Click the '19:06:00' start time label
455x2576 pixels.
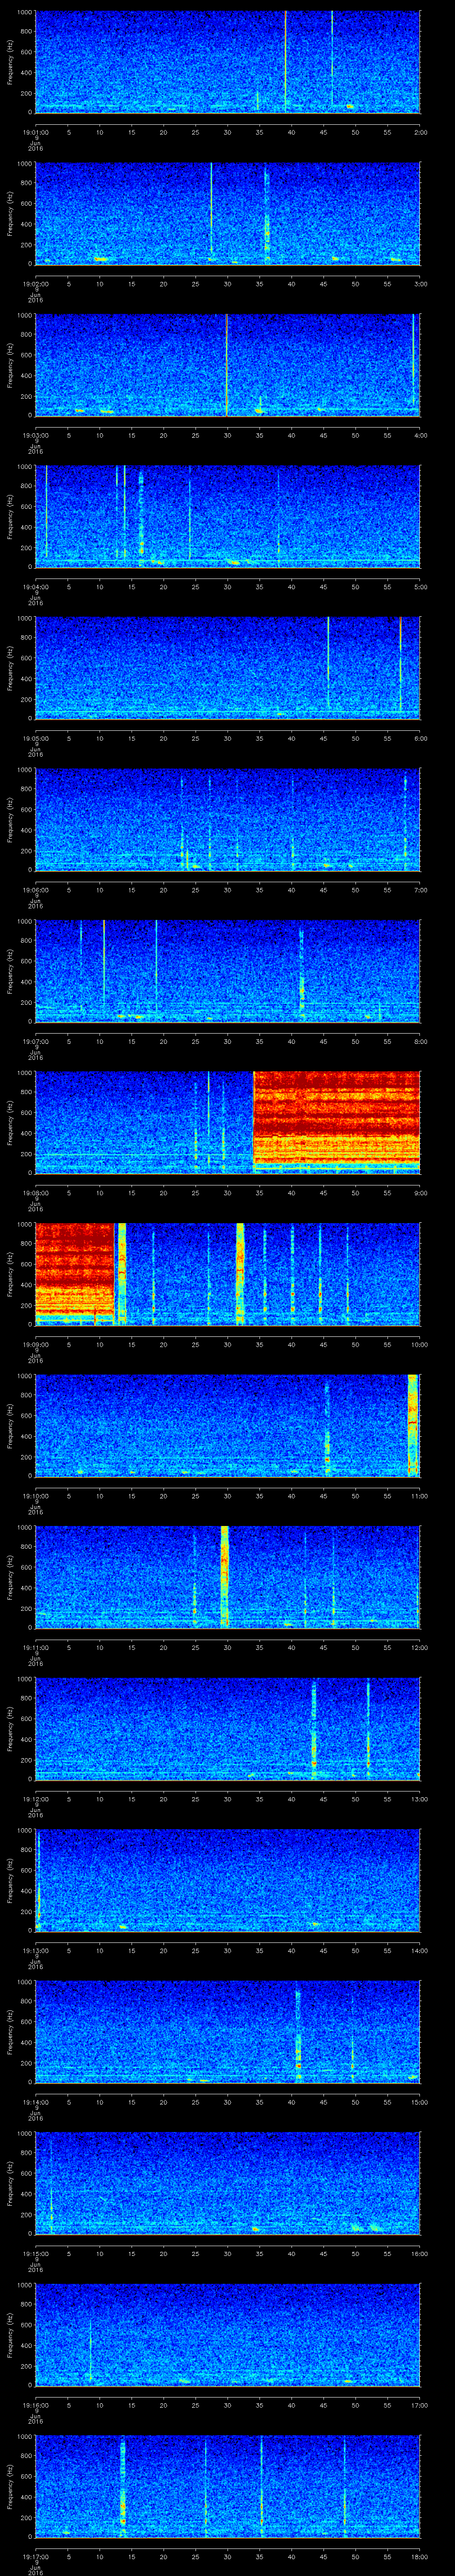35,890
